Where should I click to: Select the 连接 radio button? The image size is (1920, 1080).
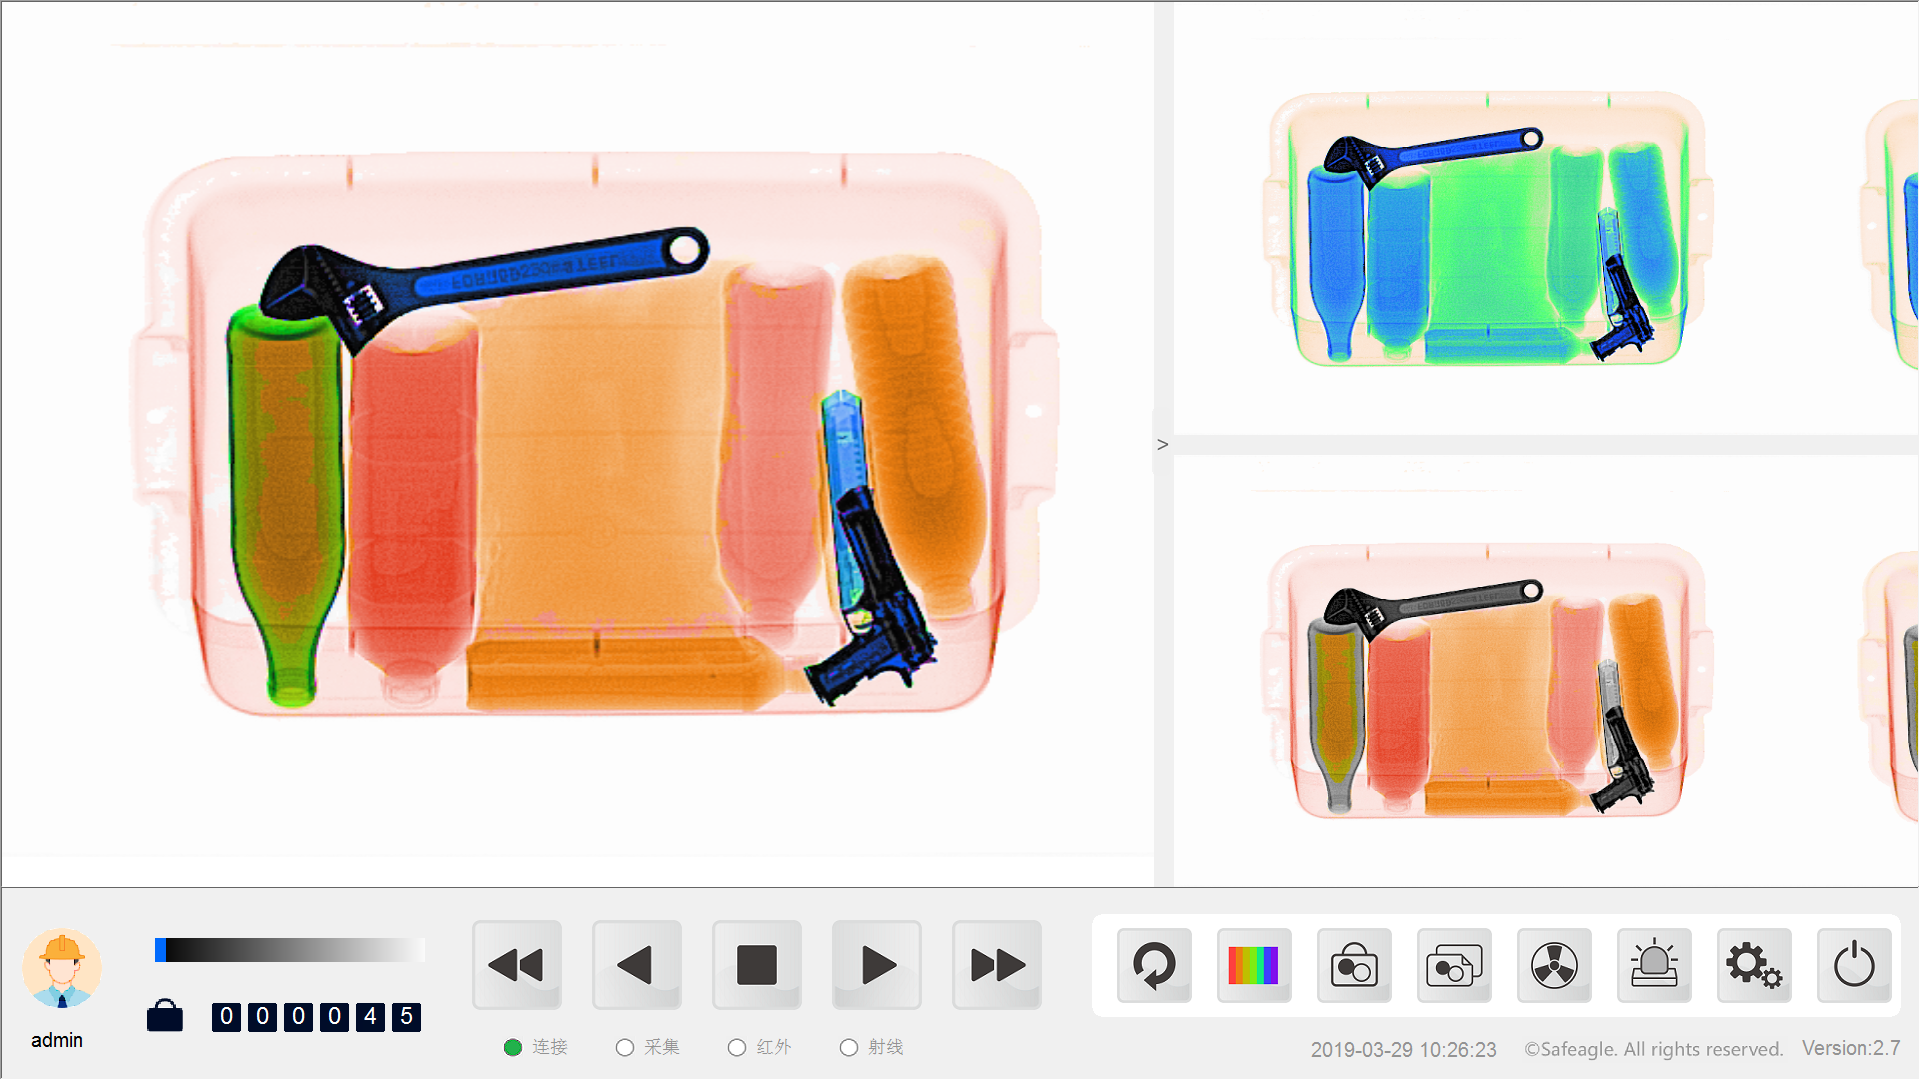[x=513, y=1047]
